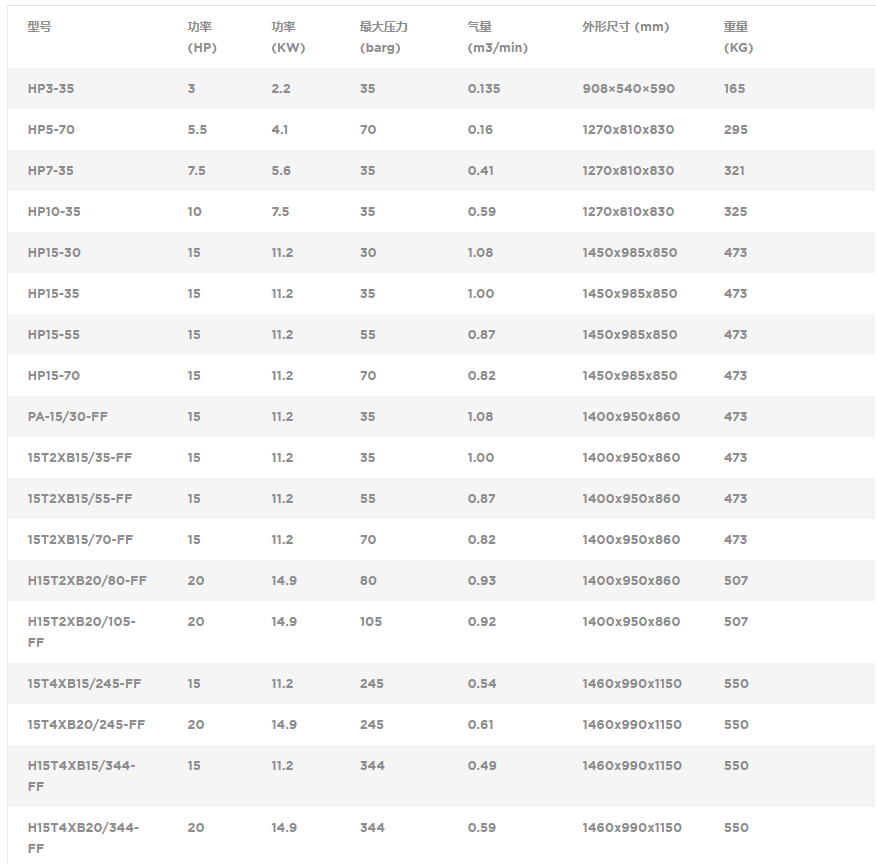876x864 pixels.
Task: Click the HP5-70 model cell
Action: [x=51, y=130]
